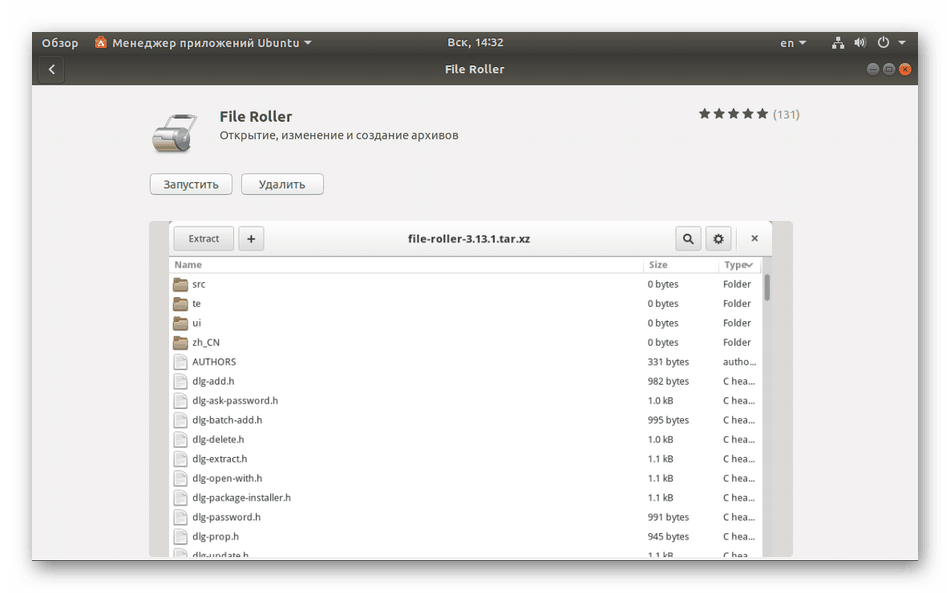Go back with the header back arrow
The height and width of the screenshot is (593, 950).
coord(51,70)
